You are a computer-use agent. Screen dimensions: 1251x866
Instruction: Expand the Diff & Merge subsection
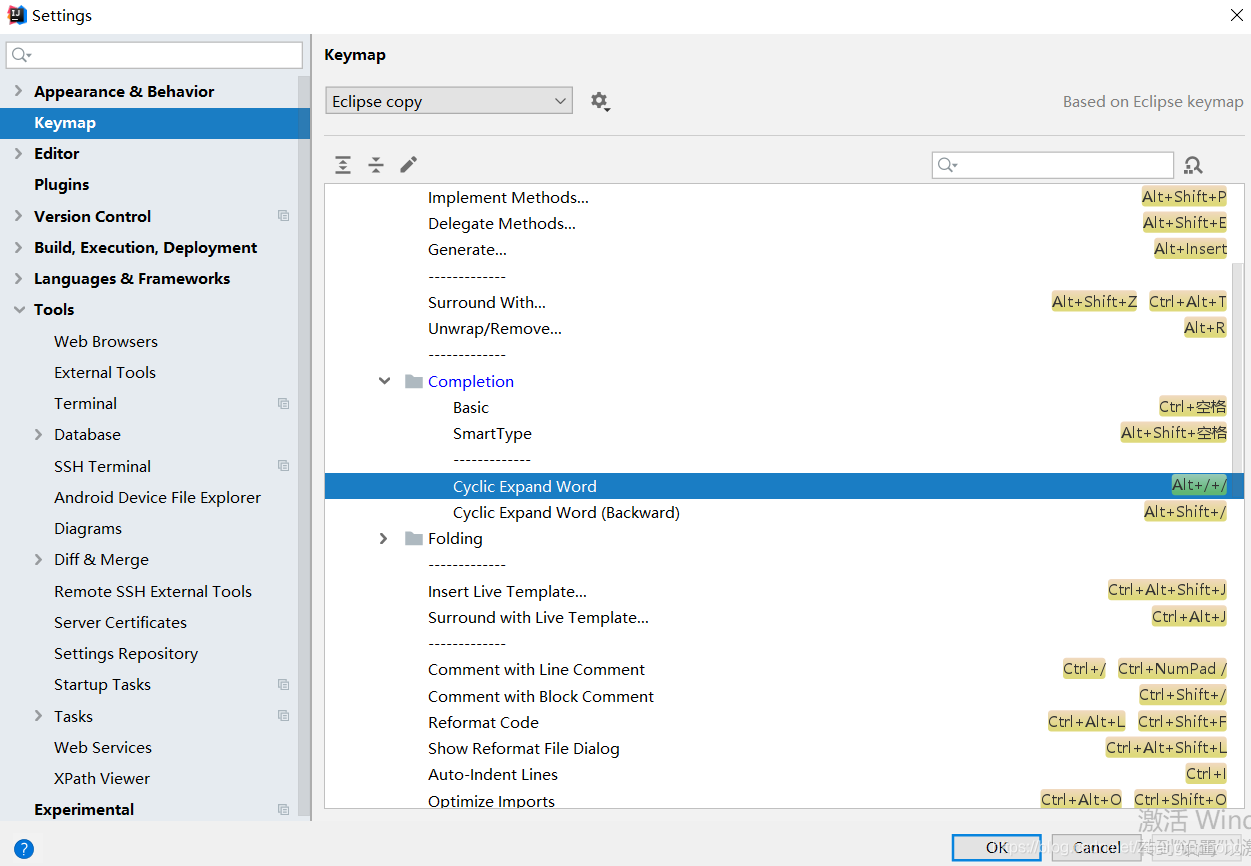coord(38,560)
